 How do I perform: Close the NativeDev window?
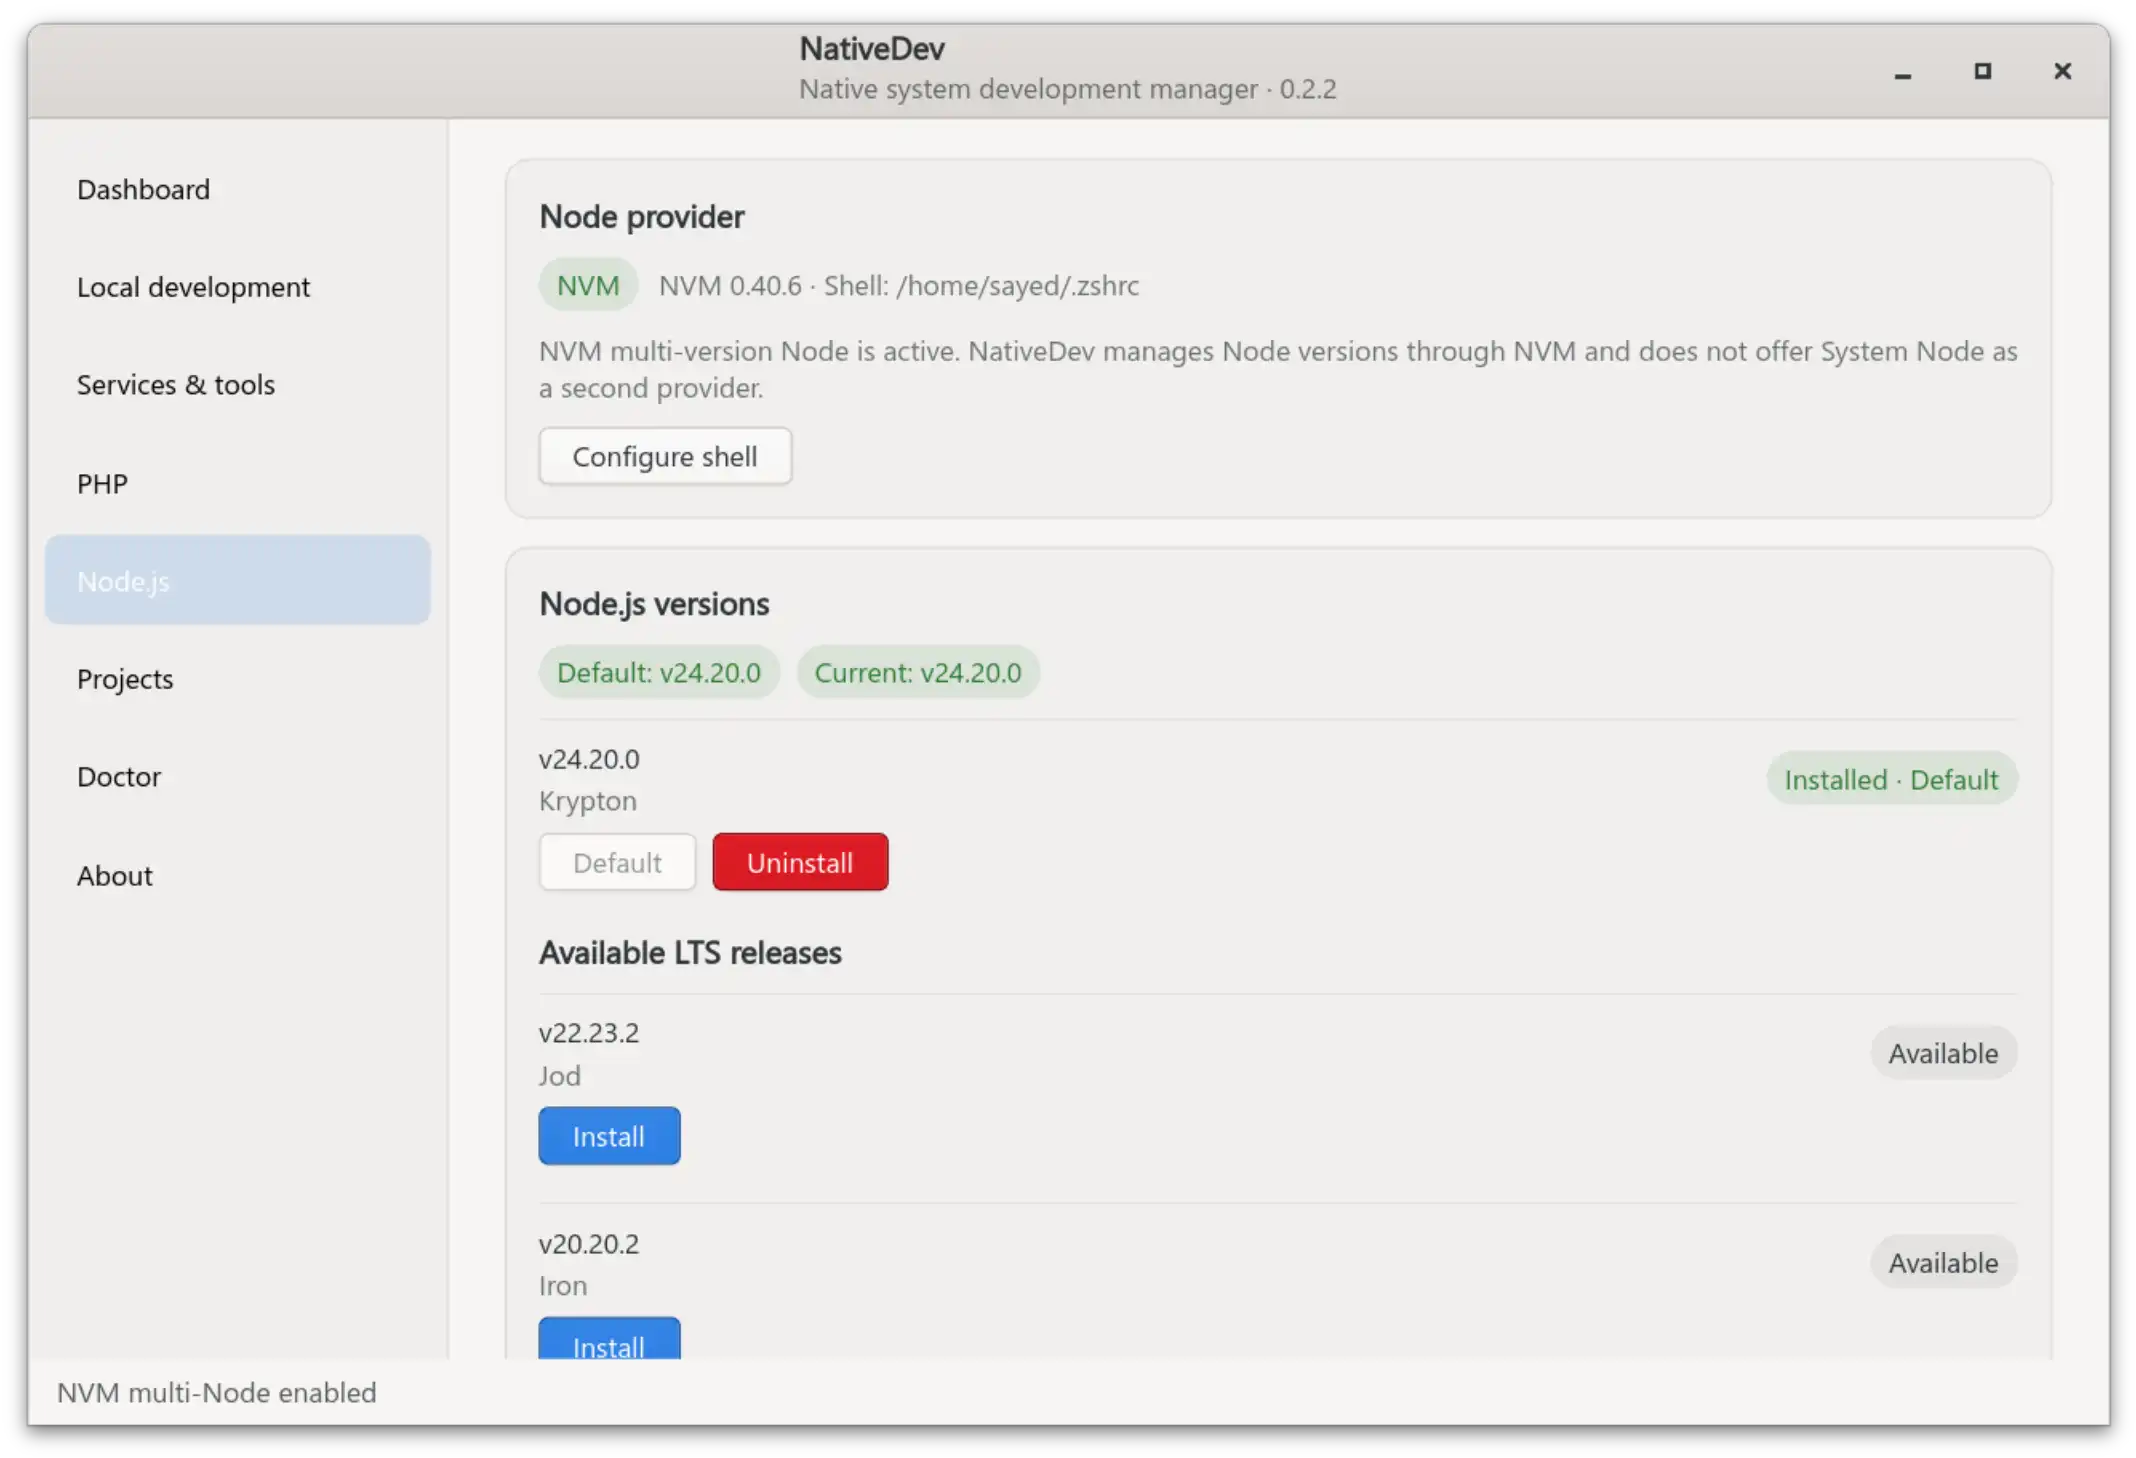(x=2062, y=72)
